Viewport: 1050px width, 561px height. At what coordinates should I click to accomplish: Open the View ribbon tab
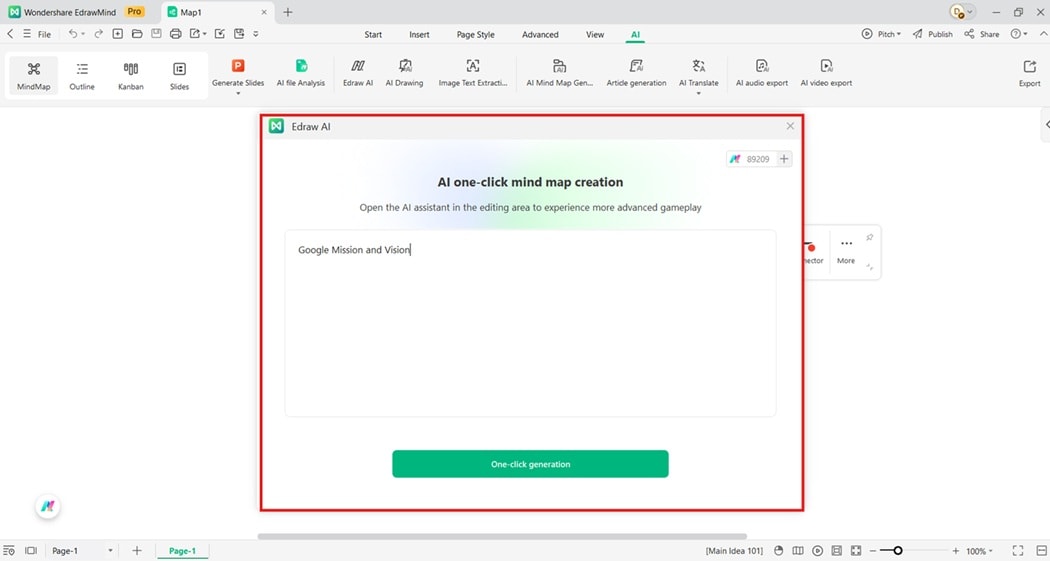point(595,35)
